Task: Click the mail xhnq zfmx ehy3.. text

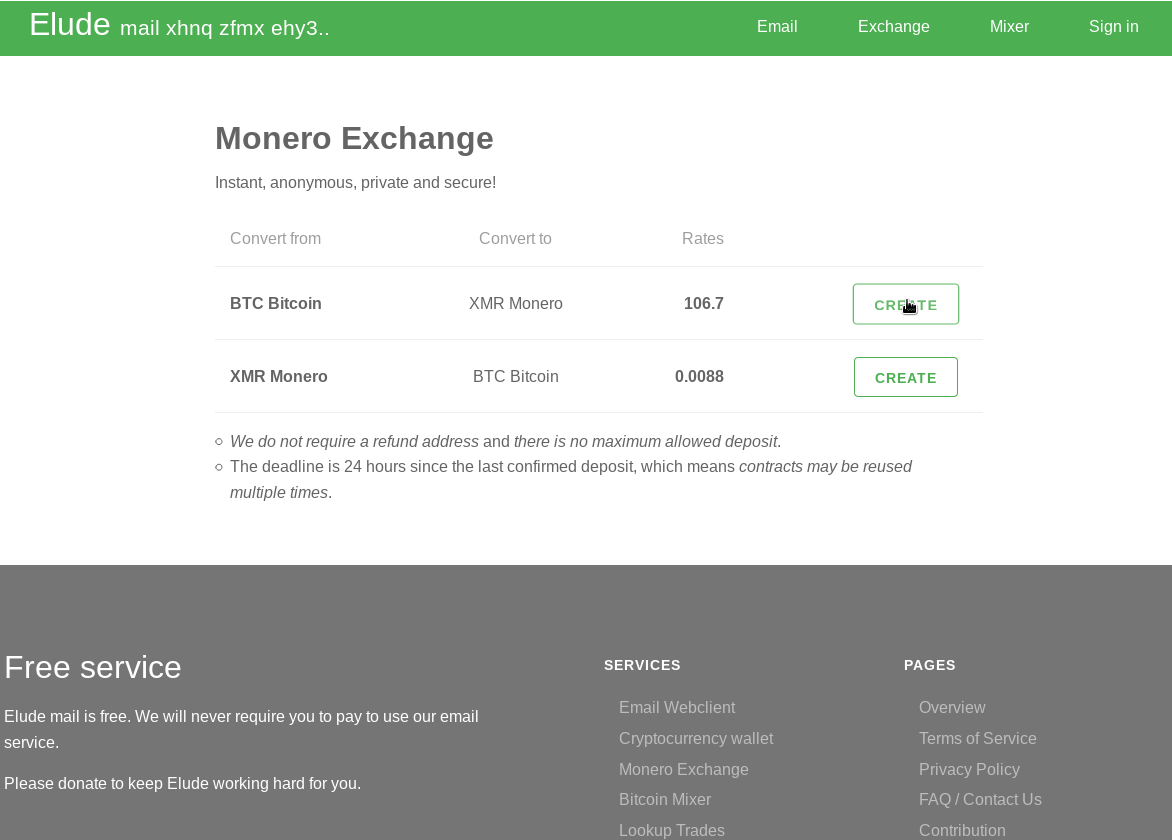Action: coord(225,28)
